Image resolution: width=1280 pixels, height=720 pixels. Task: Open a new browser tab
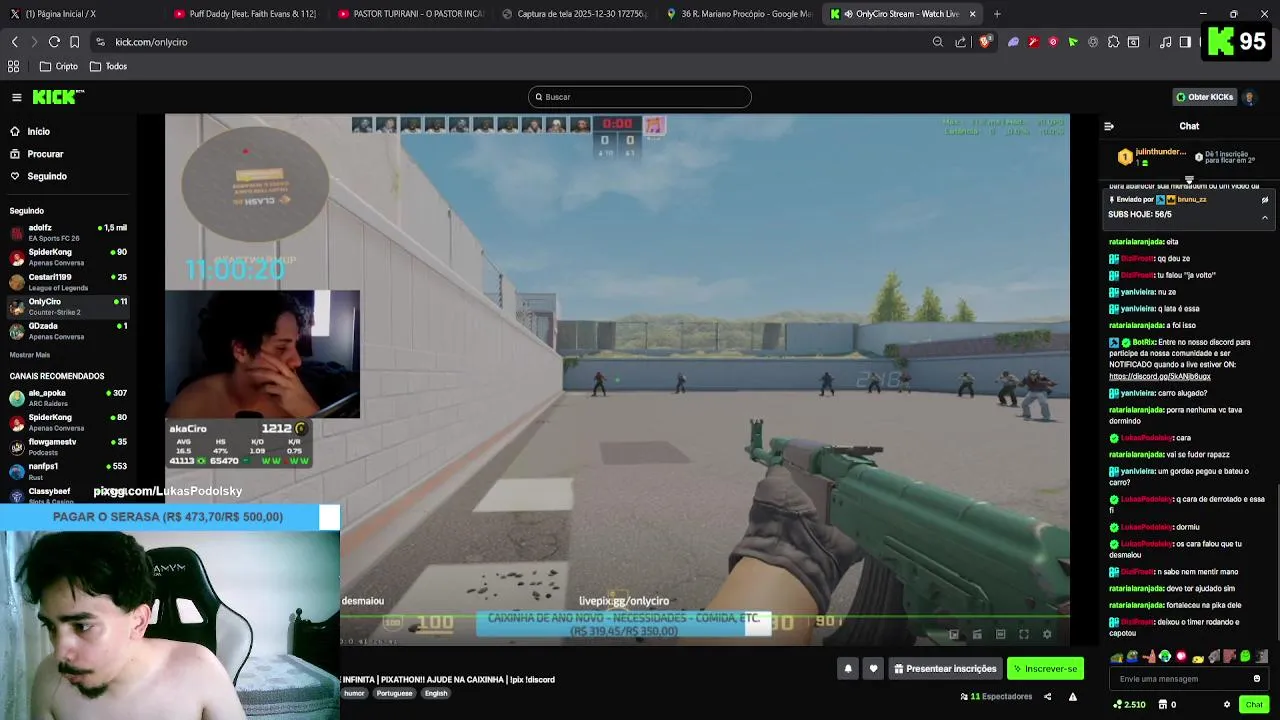(997, 14)
